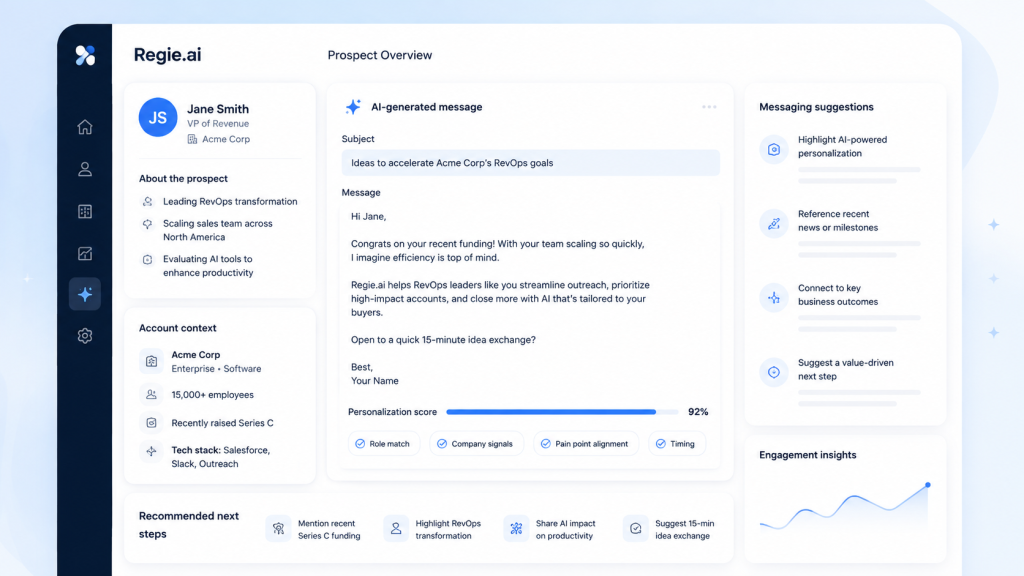Click the Messaging suggestions heading
This screenshot has width=1024, height=576.
point(816,107)
